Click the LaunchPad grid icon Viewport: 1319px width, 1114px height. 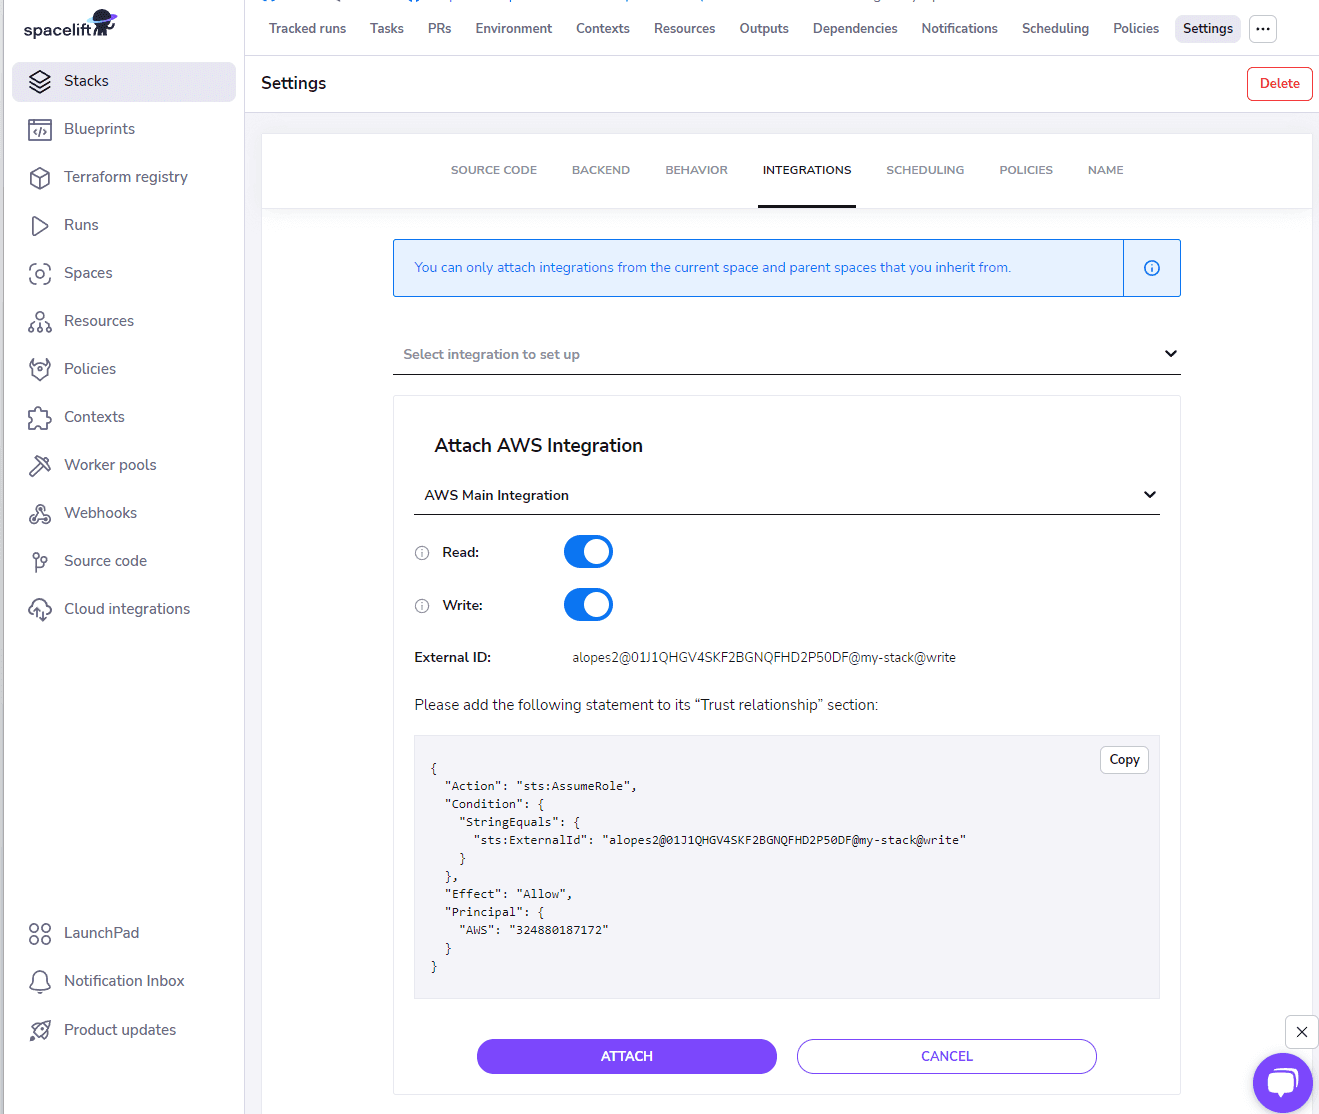pos(40,934)
